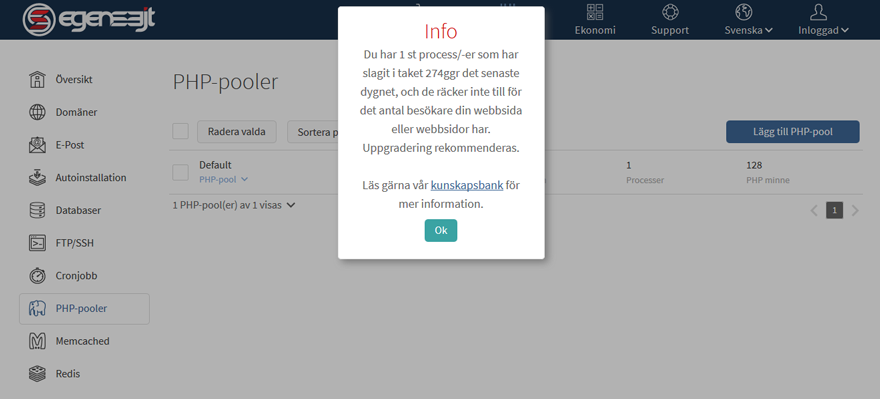Tick the Default pool checkbox
The image size is (880, 399).
tap(180, 172)
